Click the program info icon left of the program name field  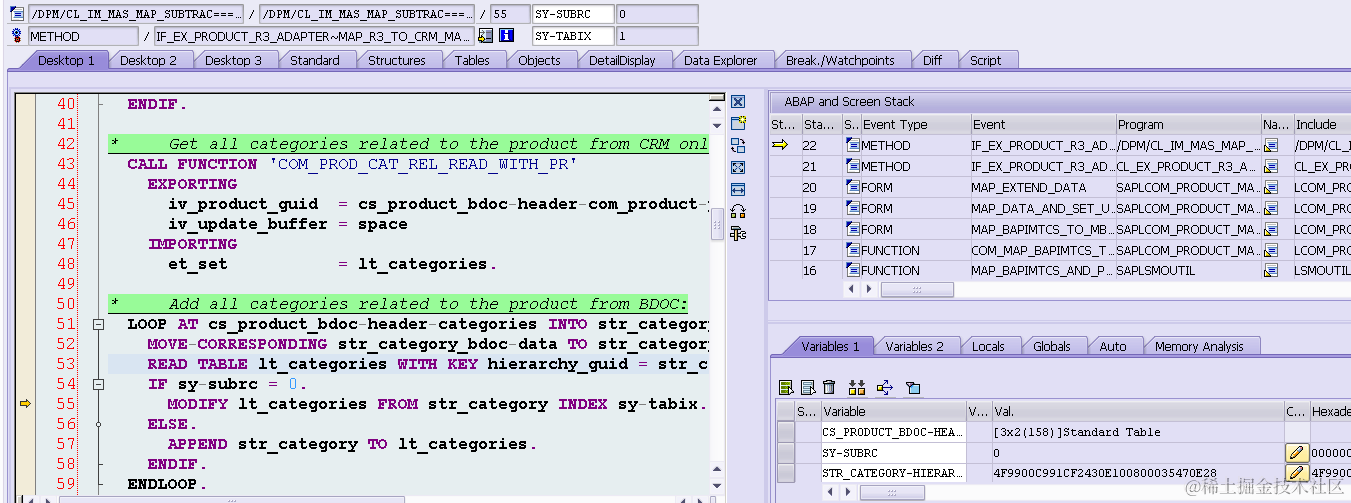click(16, 15)
